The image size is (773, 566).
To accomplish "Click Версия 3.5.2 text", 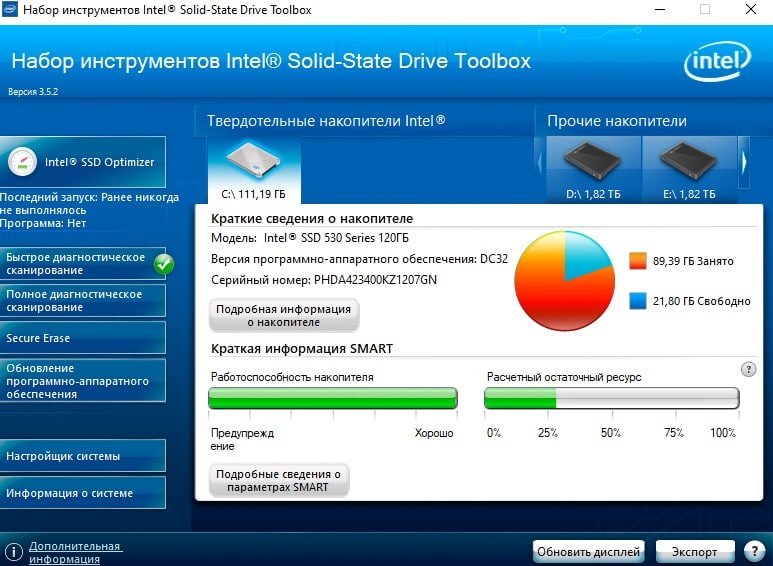I will coord(33,92).
